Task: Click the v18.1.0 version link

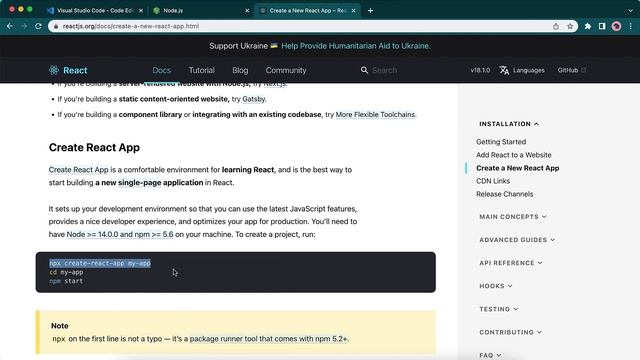Action: click(x=480, y=70)
